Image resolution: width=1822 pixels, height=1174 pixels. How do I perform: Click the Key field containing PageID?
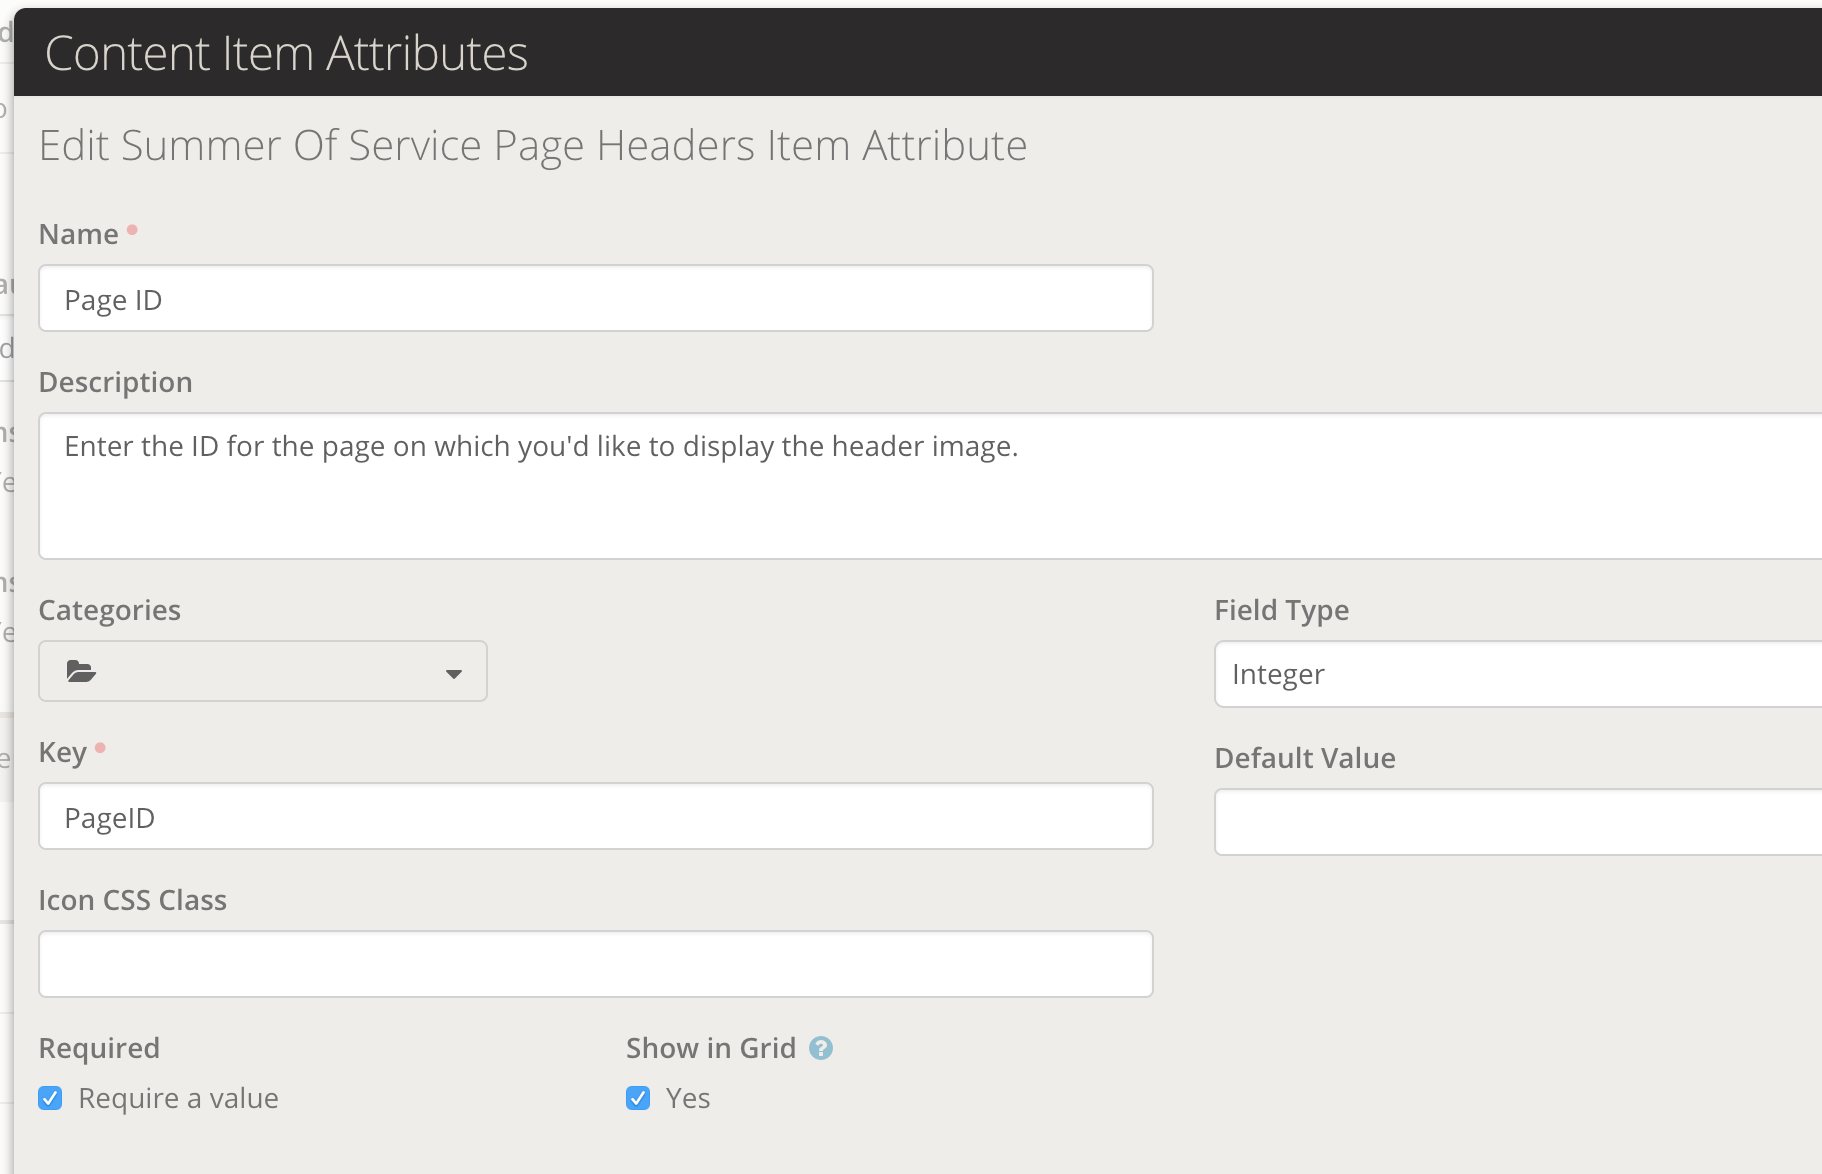[595, 817]
